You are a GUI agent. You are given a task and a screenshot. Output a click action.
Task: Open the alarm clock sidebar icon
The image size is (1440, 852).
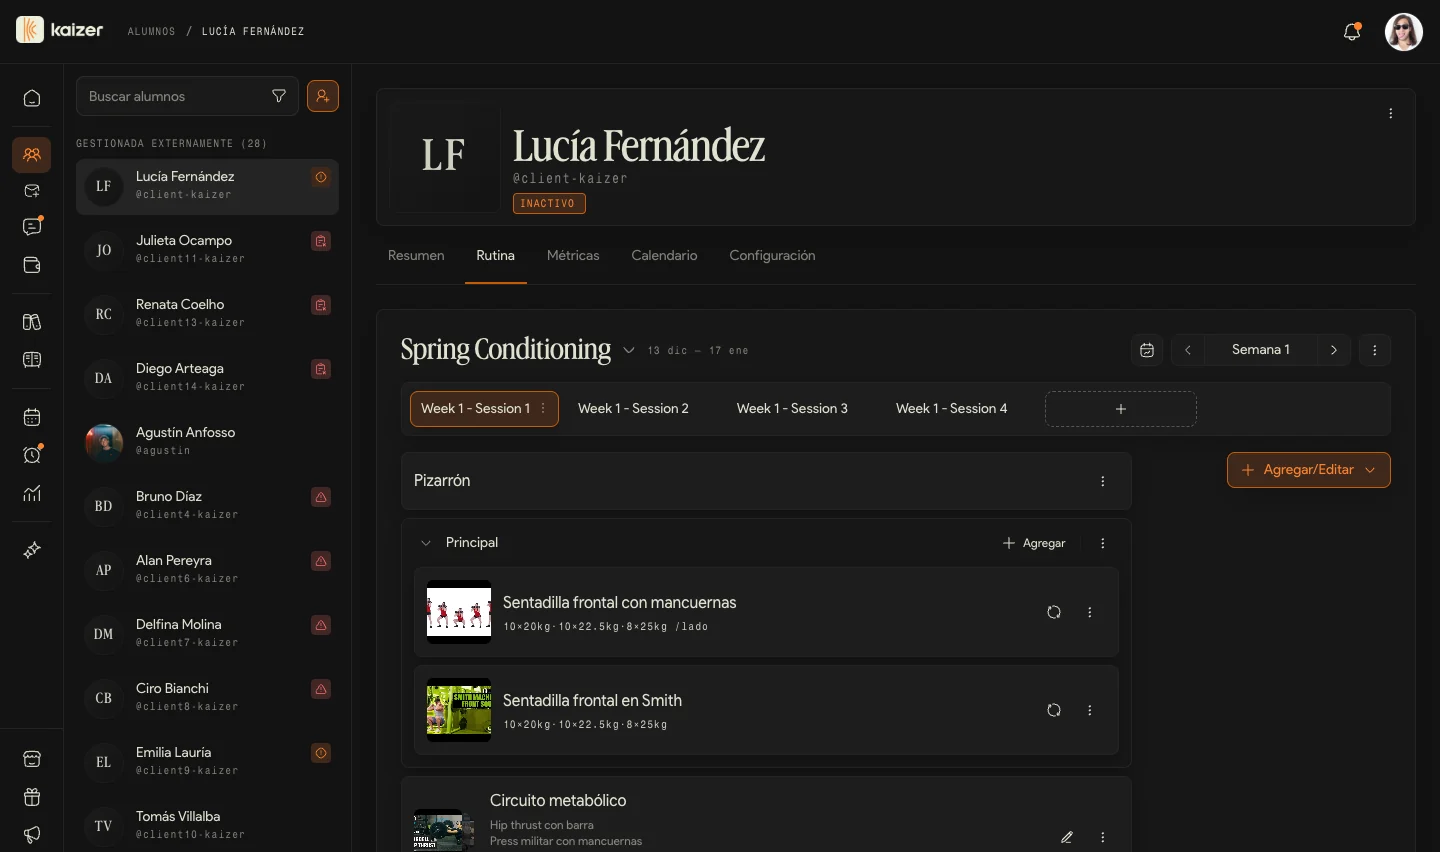[x=32, y=455]
